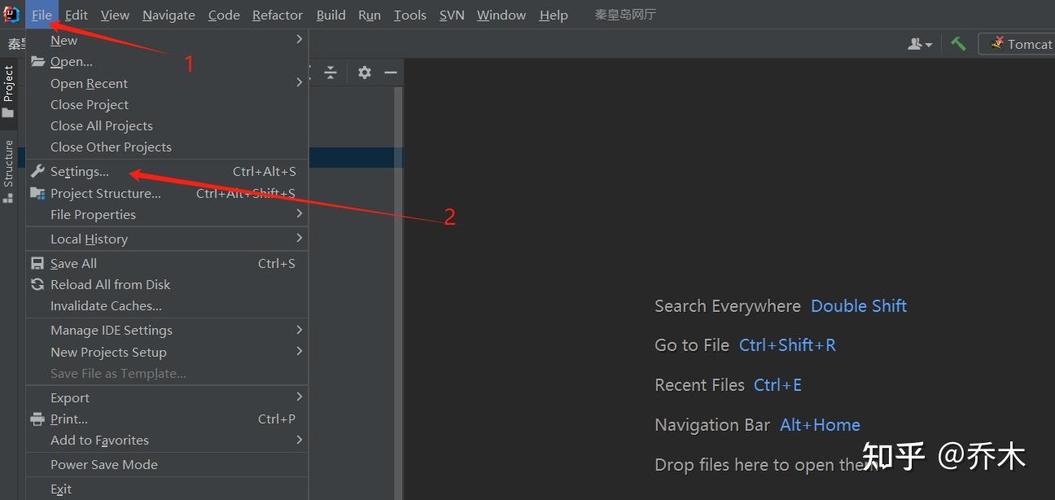The image size is (1055, 500).
Task: Open the Navigate menu
Action: coord(169,15)
